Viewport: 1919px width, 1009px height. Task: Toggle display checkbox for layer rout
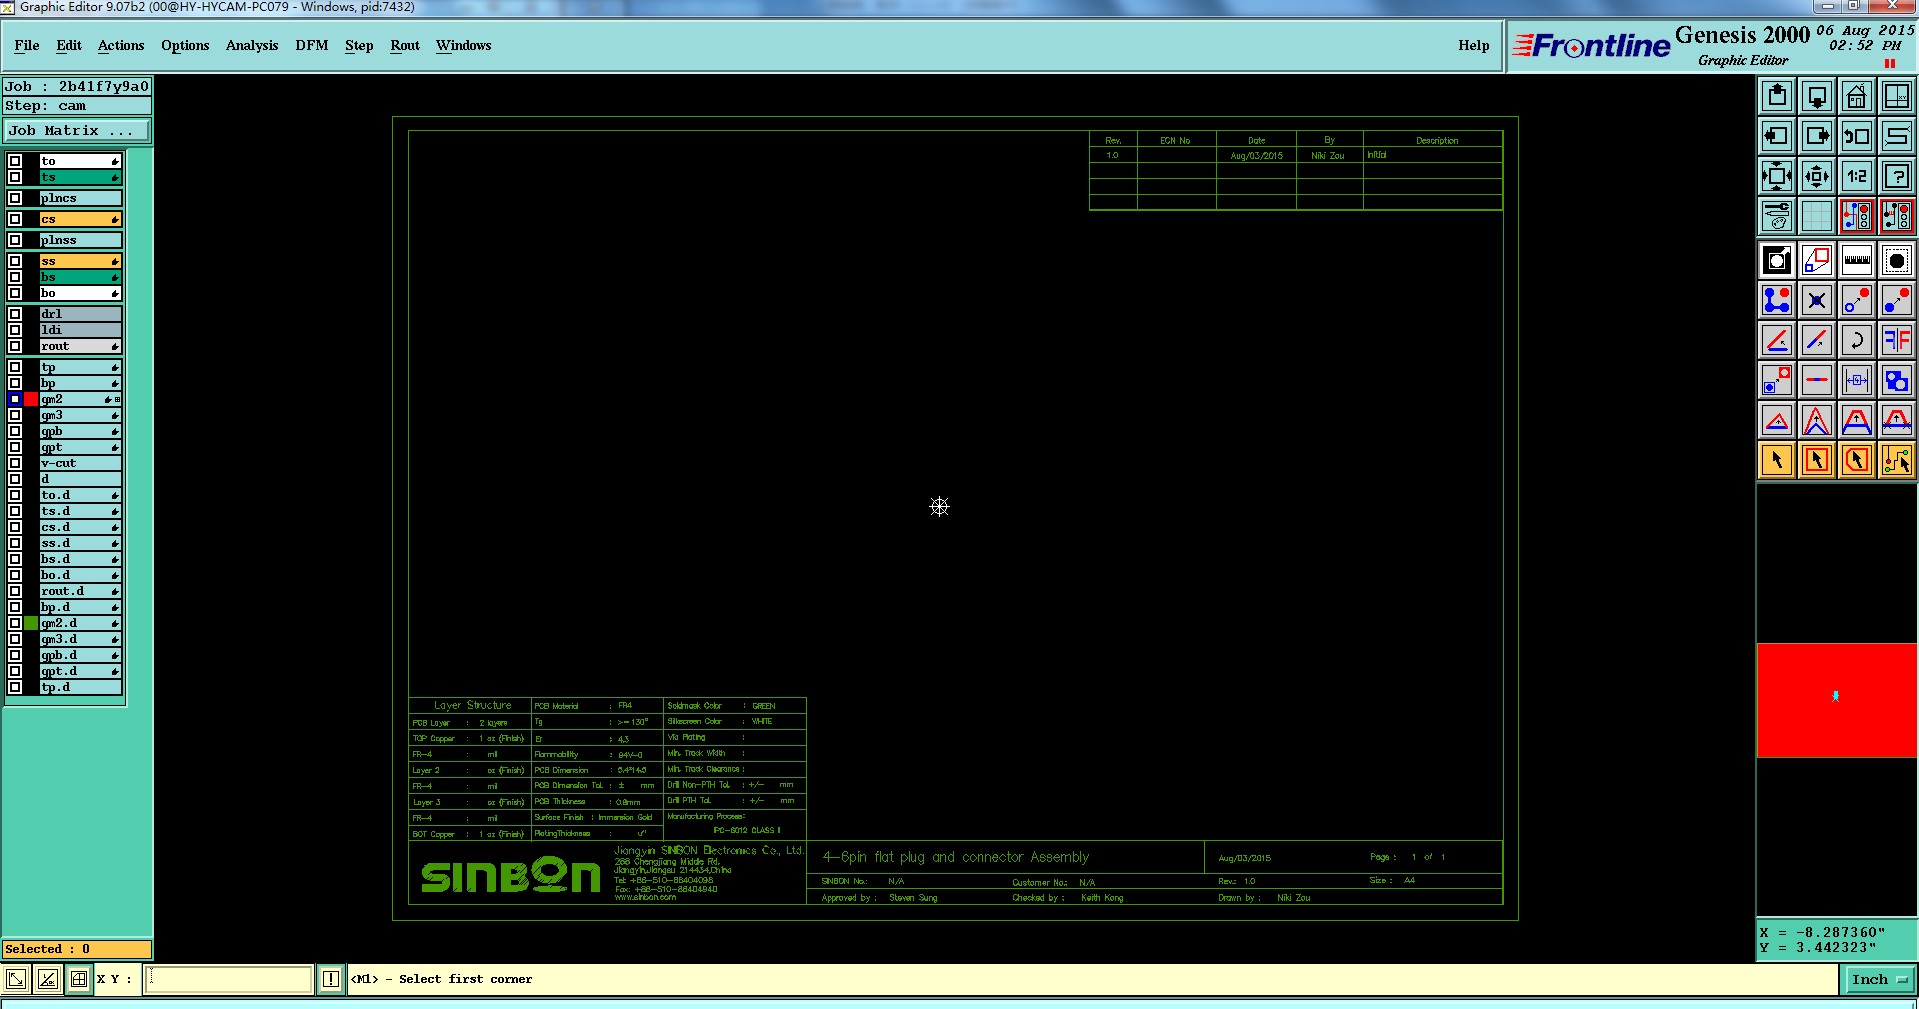(15, 346)
